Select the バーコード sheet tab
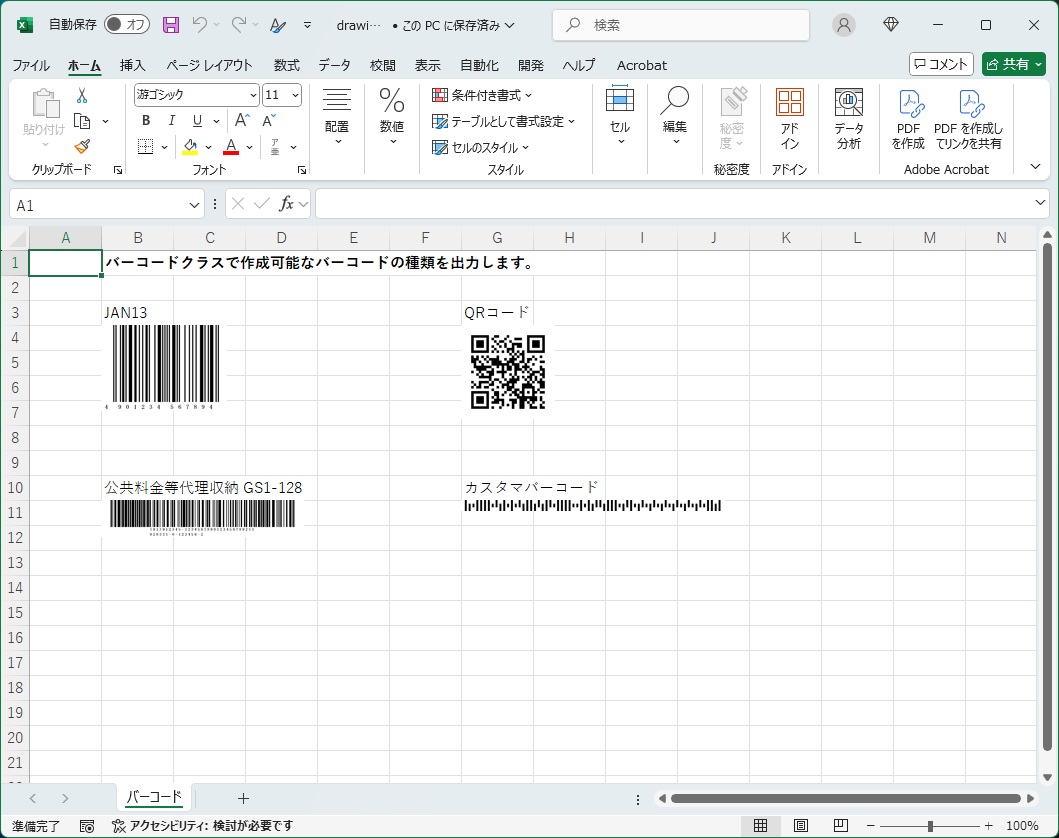This screenshot has width=1059, height=838. click(154, 797)
